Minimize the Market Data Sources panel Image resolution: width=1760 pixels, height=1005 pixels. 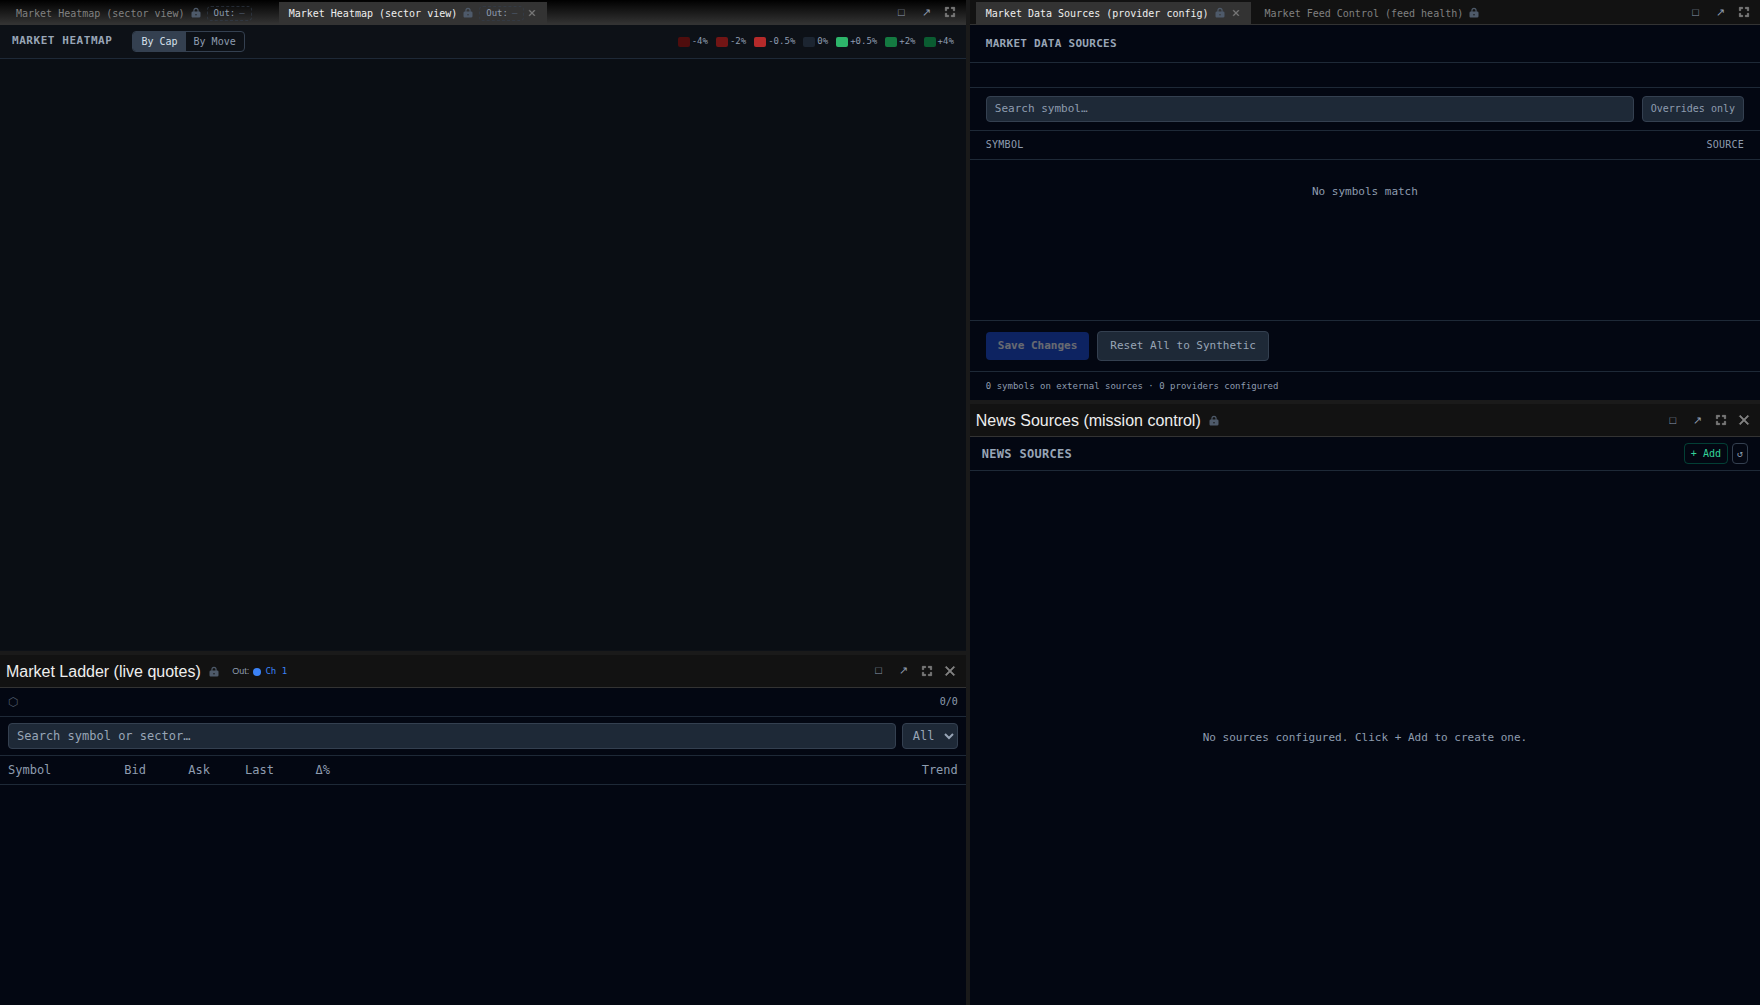point(1695,13)
